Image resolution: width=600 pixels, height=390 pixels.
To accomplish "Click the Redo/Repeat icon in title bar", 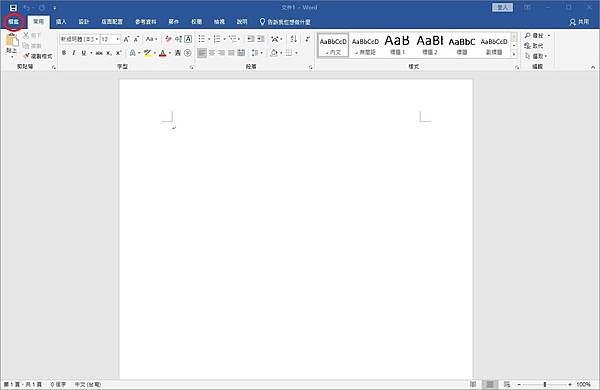I will (x=41, y=8).
